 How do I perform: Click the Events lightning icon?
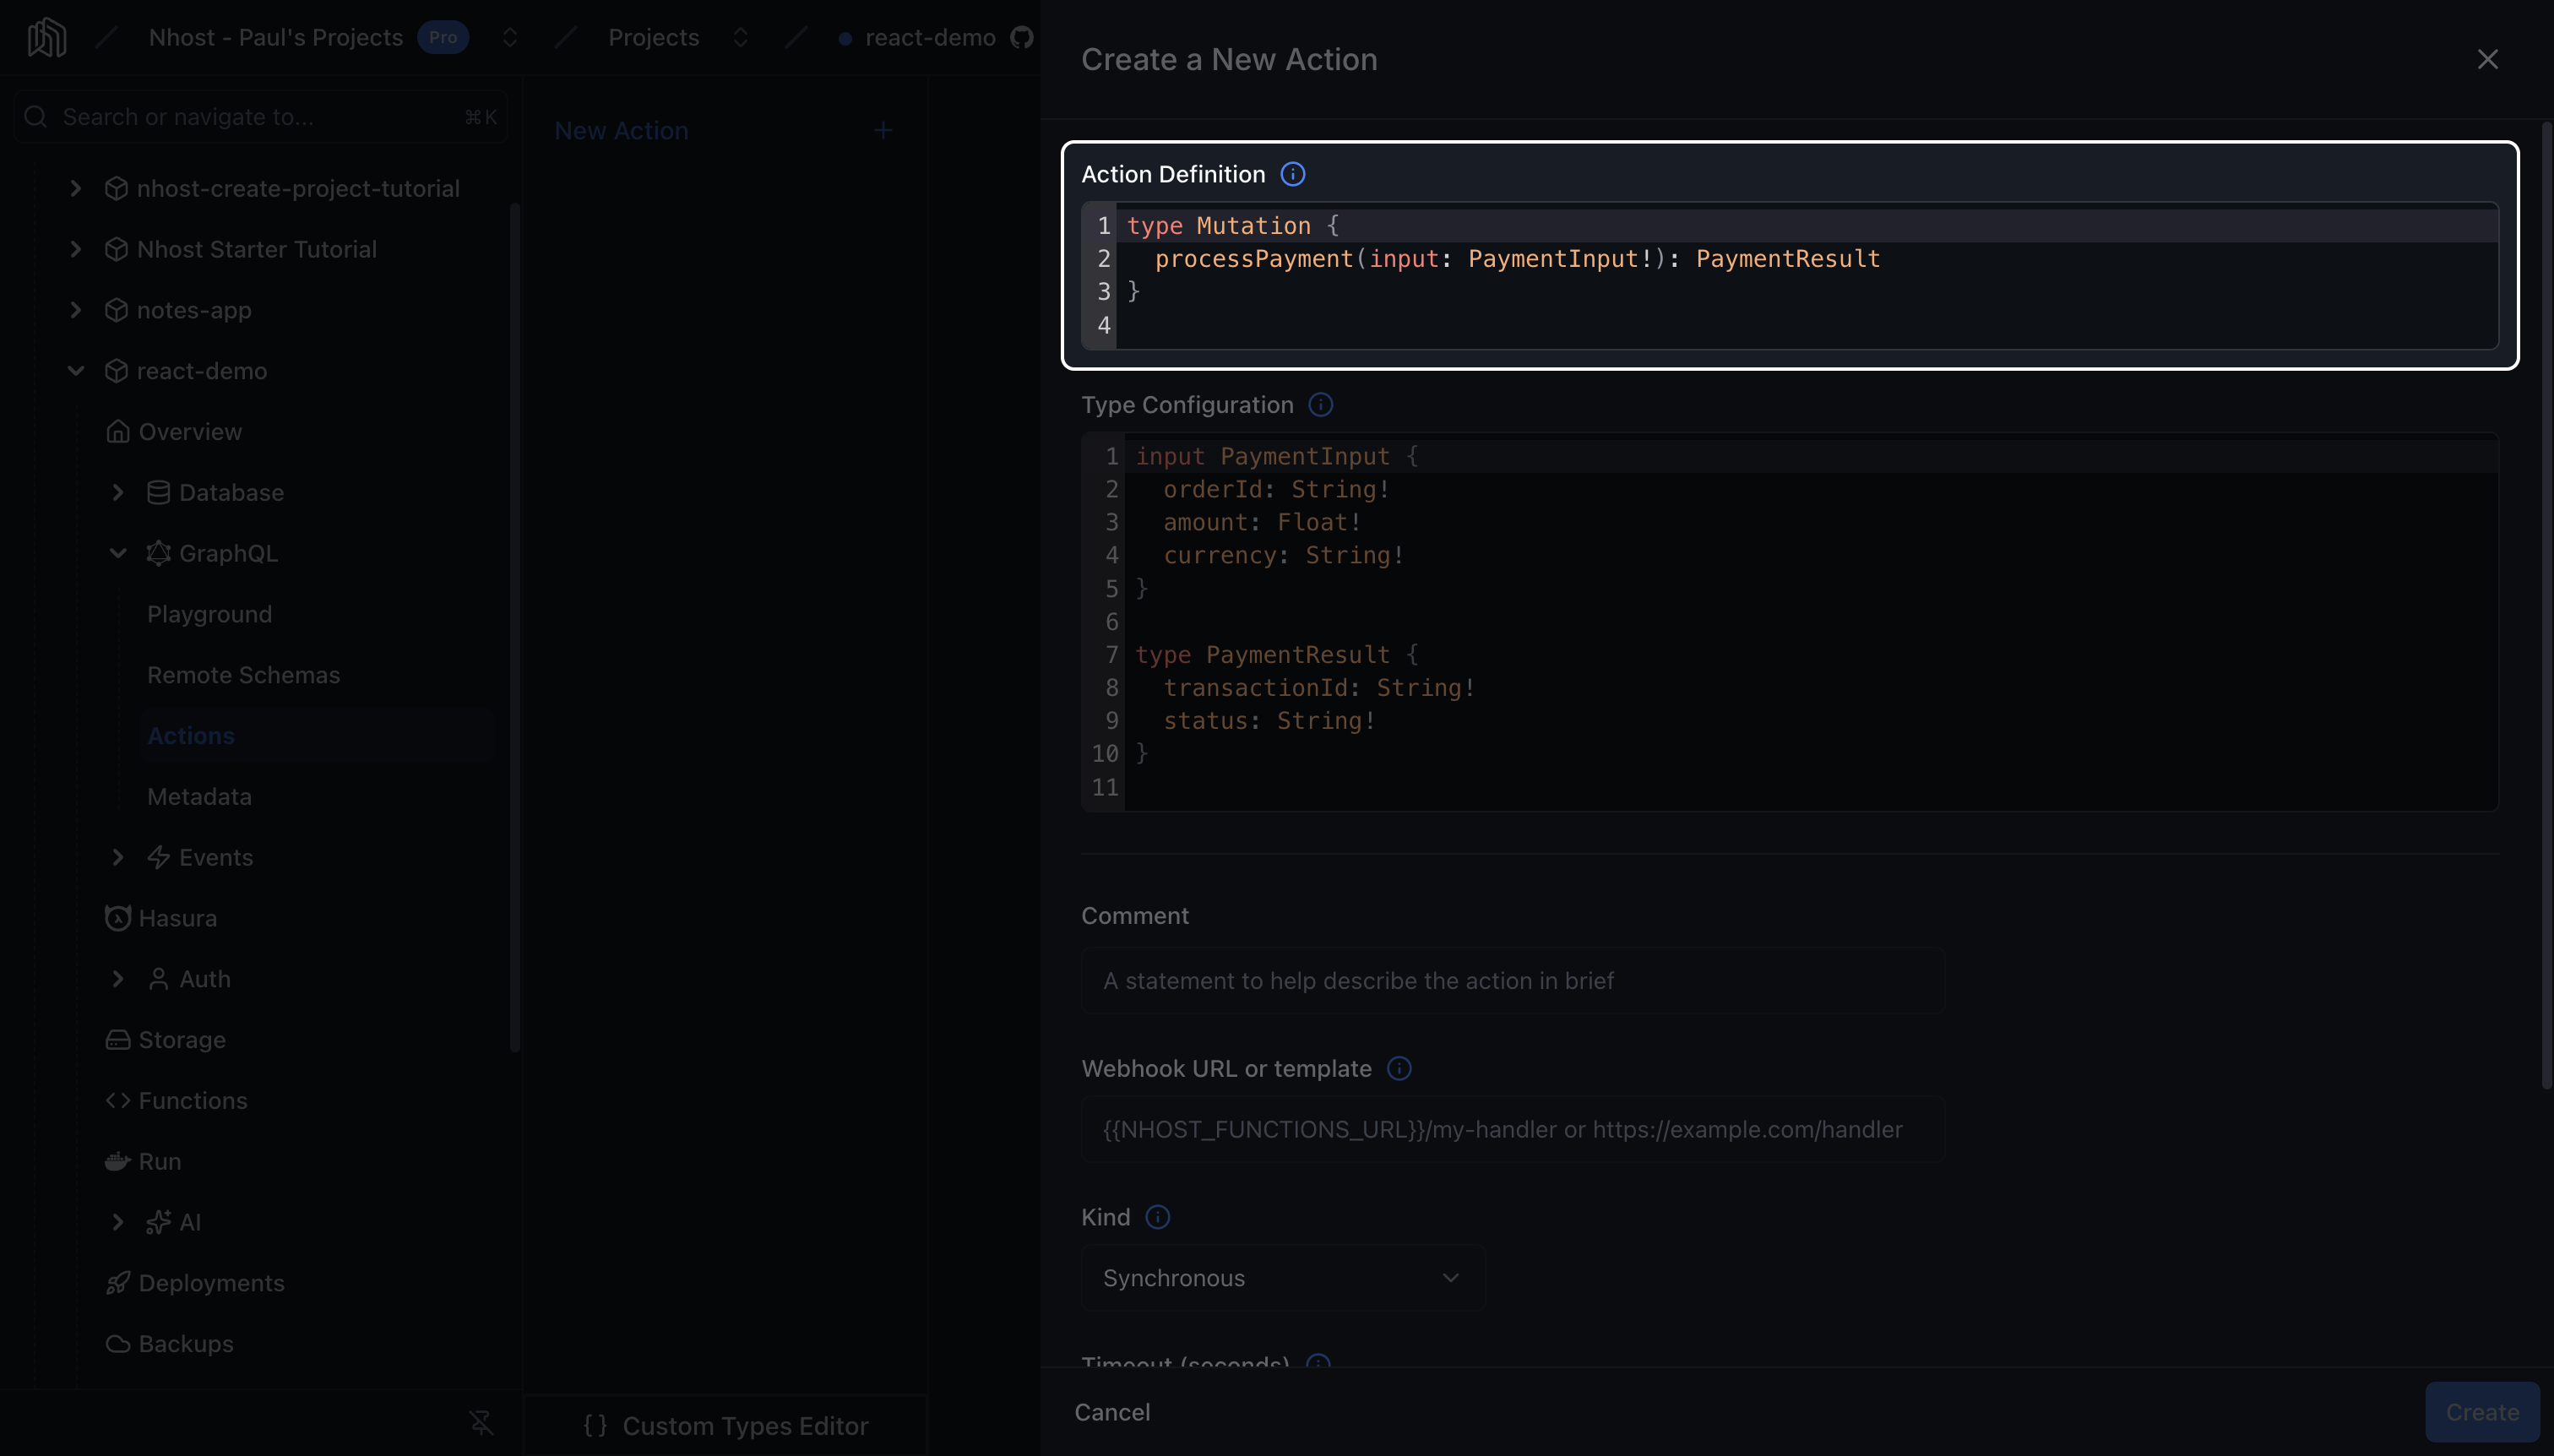point(158,858)
